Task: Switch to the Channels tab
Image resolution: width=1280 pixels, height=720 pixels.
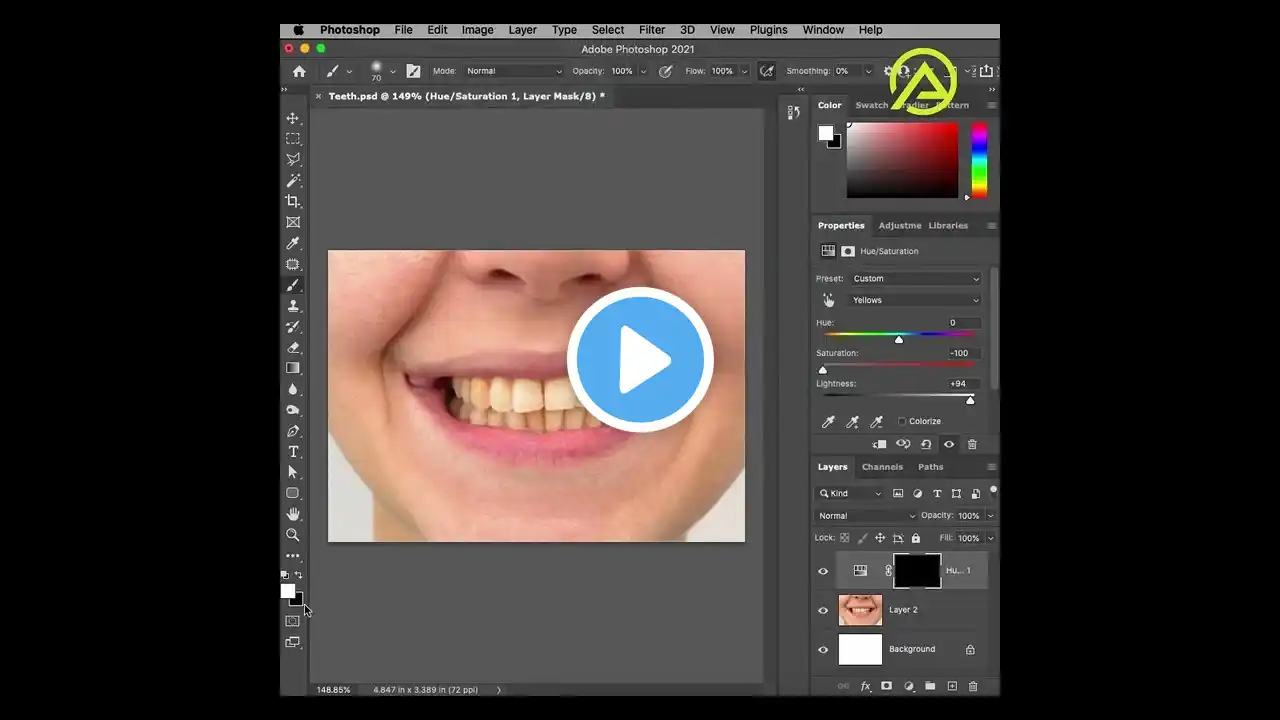Action: (882, 466)
